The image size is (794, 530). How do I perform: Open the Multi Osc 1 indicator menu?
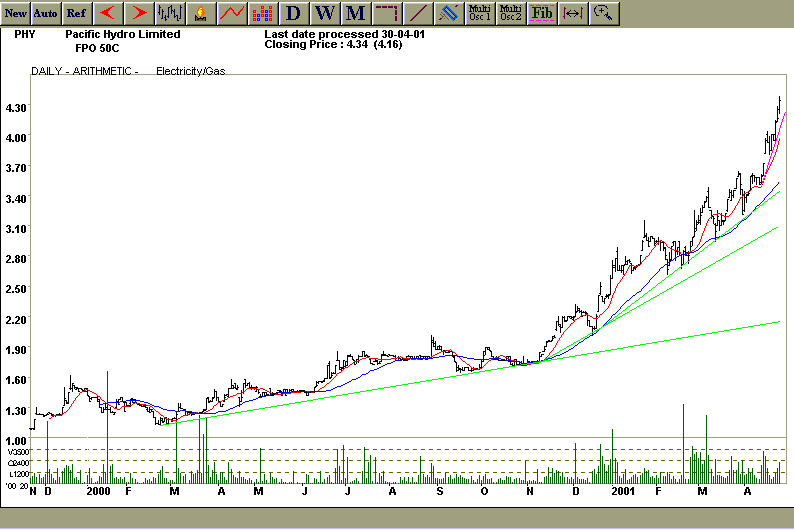(480, 13)
